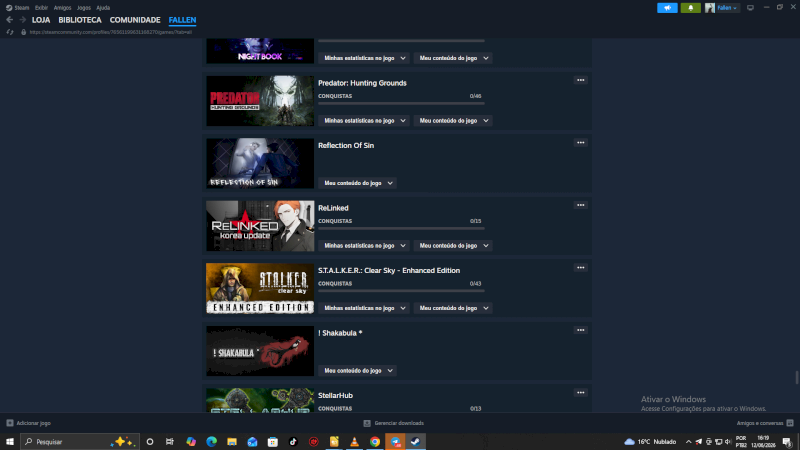
Task: Open TikTok from the taskbar
Action: (x=293, y=442)
